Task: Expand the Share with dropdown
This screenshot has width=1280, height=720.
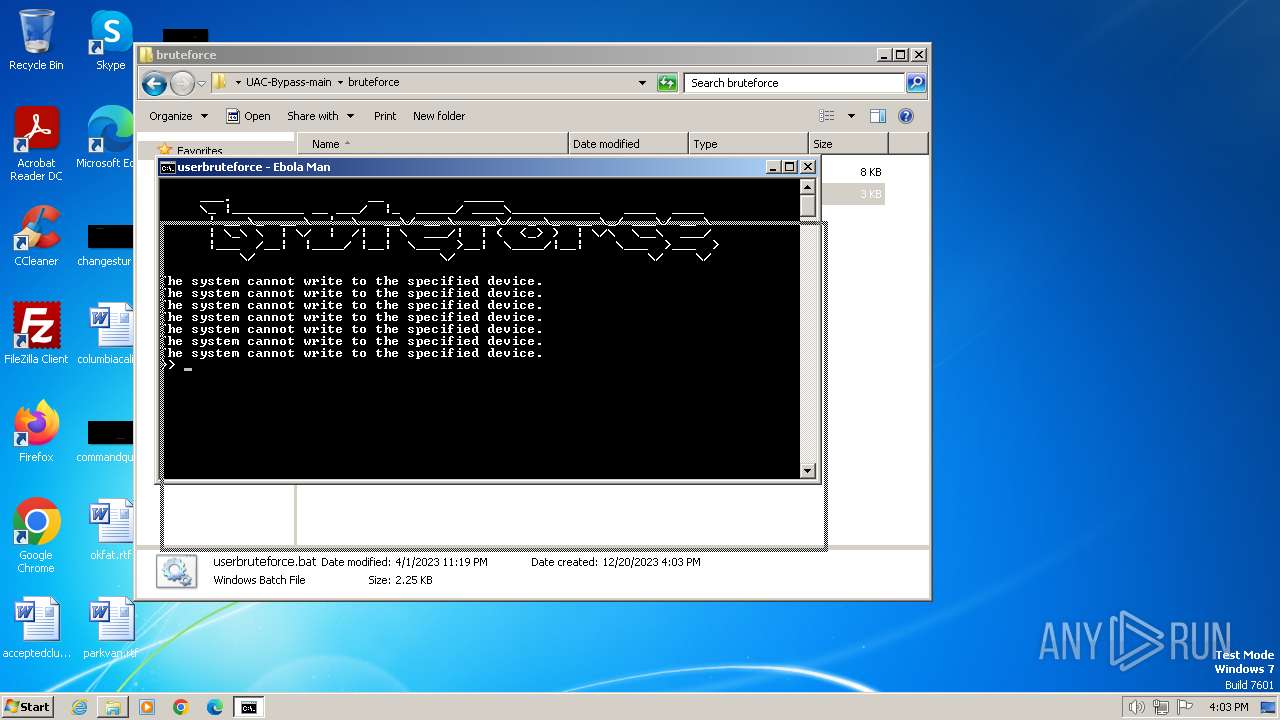Action: click(x=319, y=116)
